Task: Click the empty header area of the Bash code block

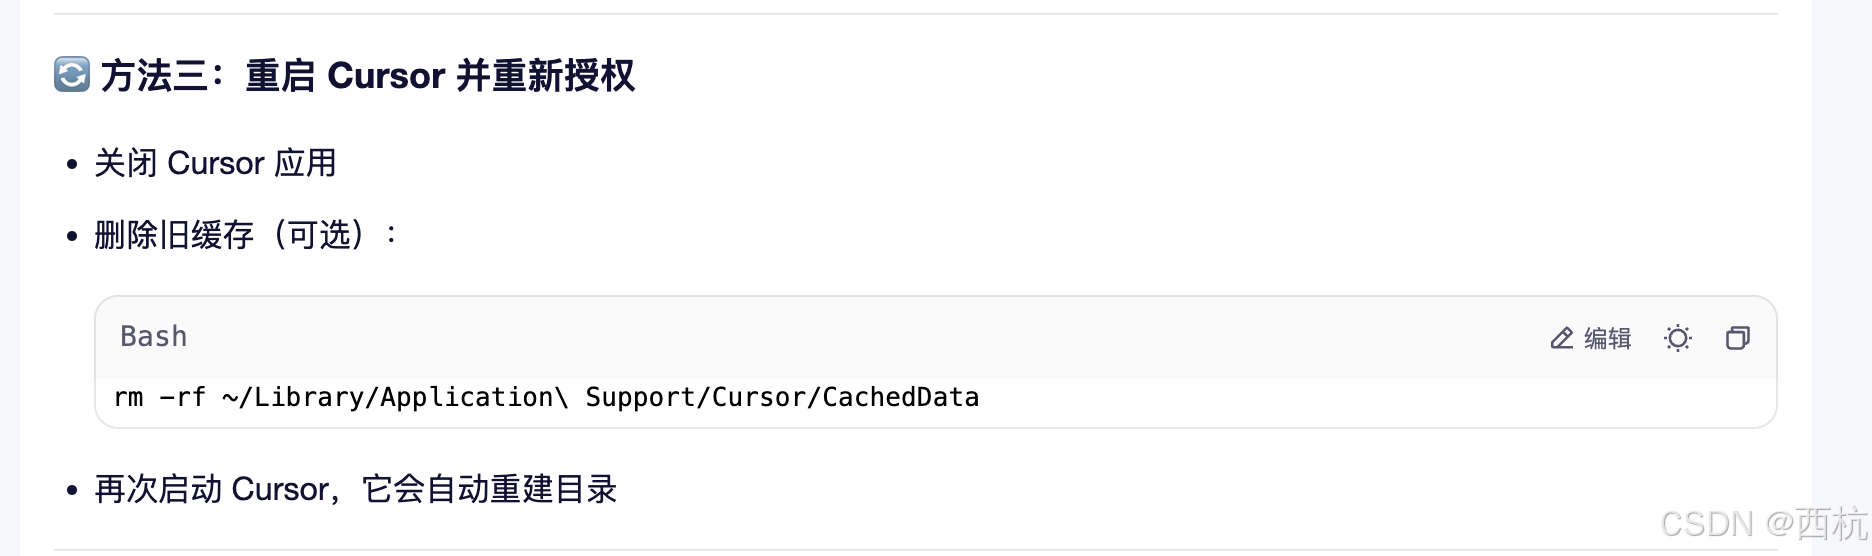Action: [860, 337]
